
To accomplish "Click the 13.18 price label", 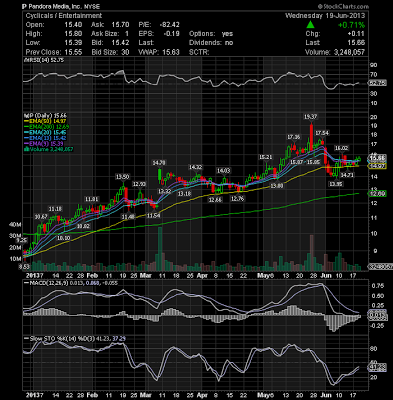I will point(184,194).
